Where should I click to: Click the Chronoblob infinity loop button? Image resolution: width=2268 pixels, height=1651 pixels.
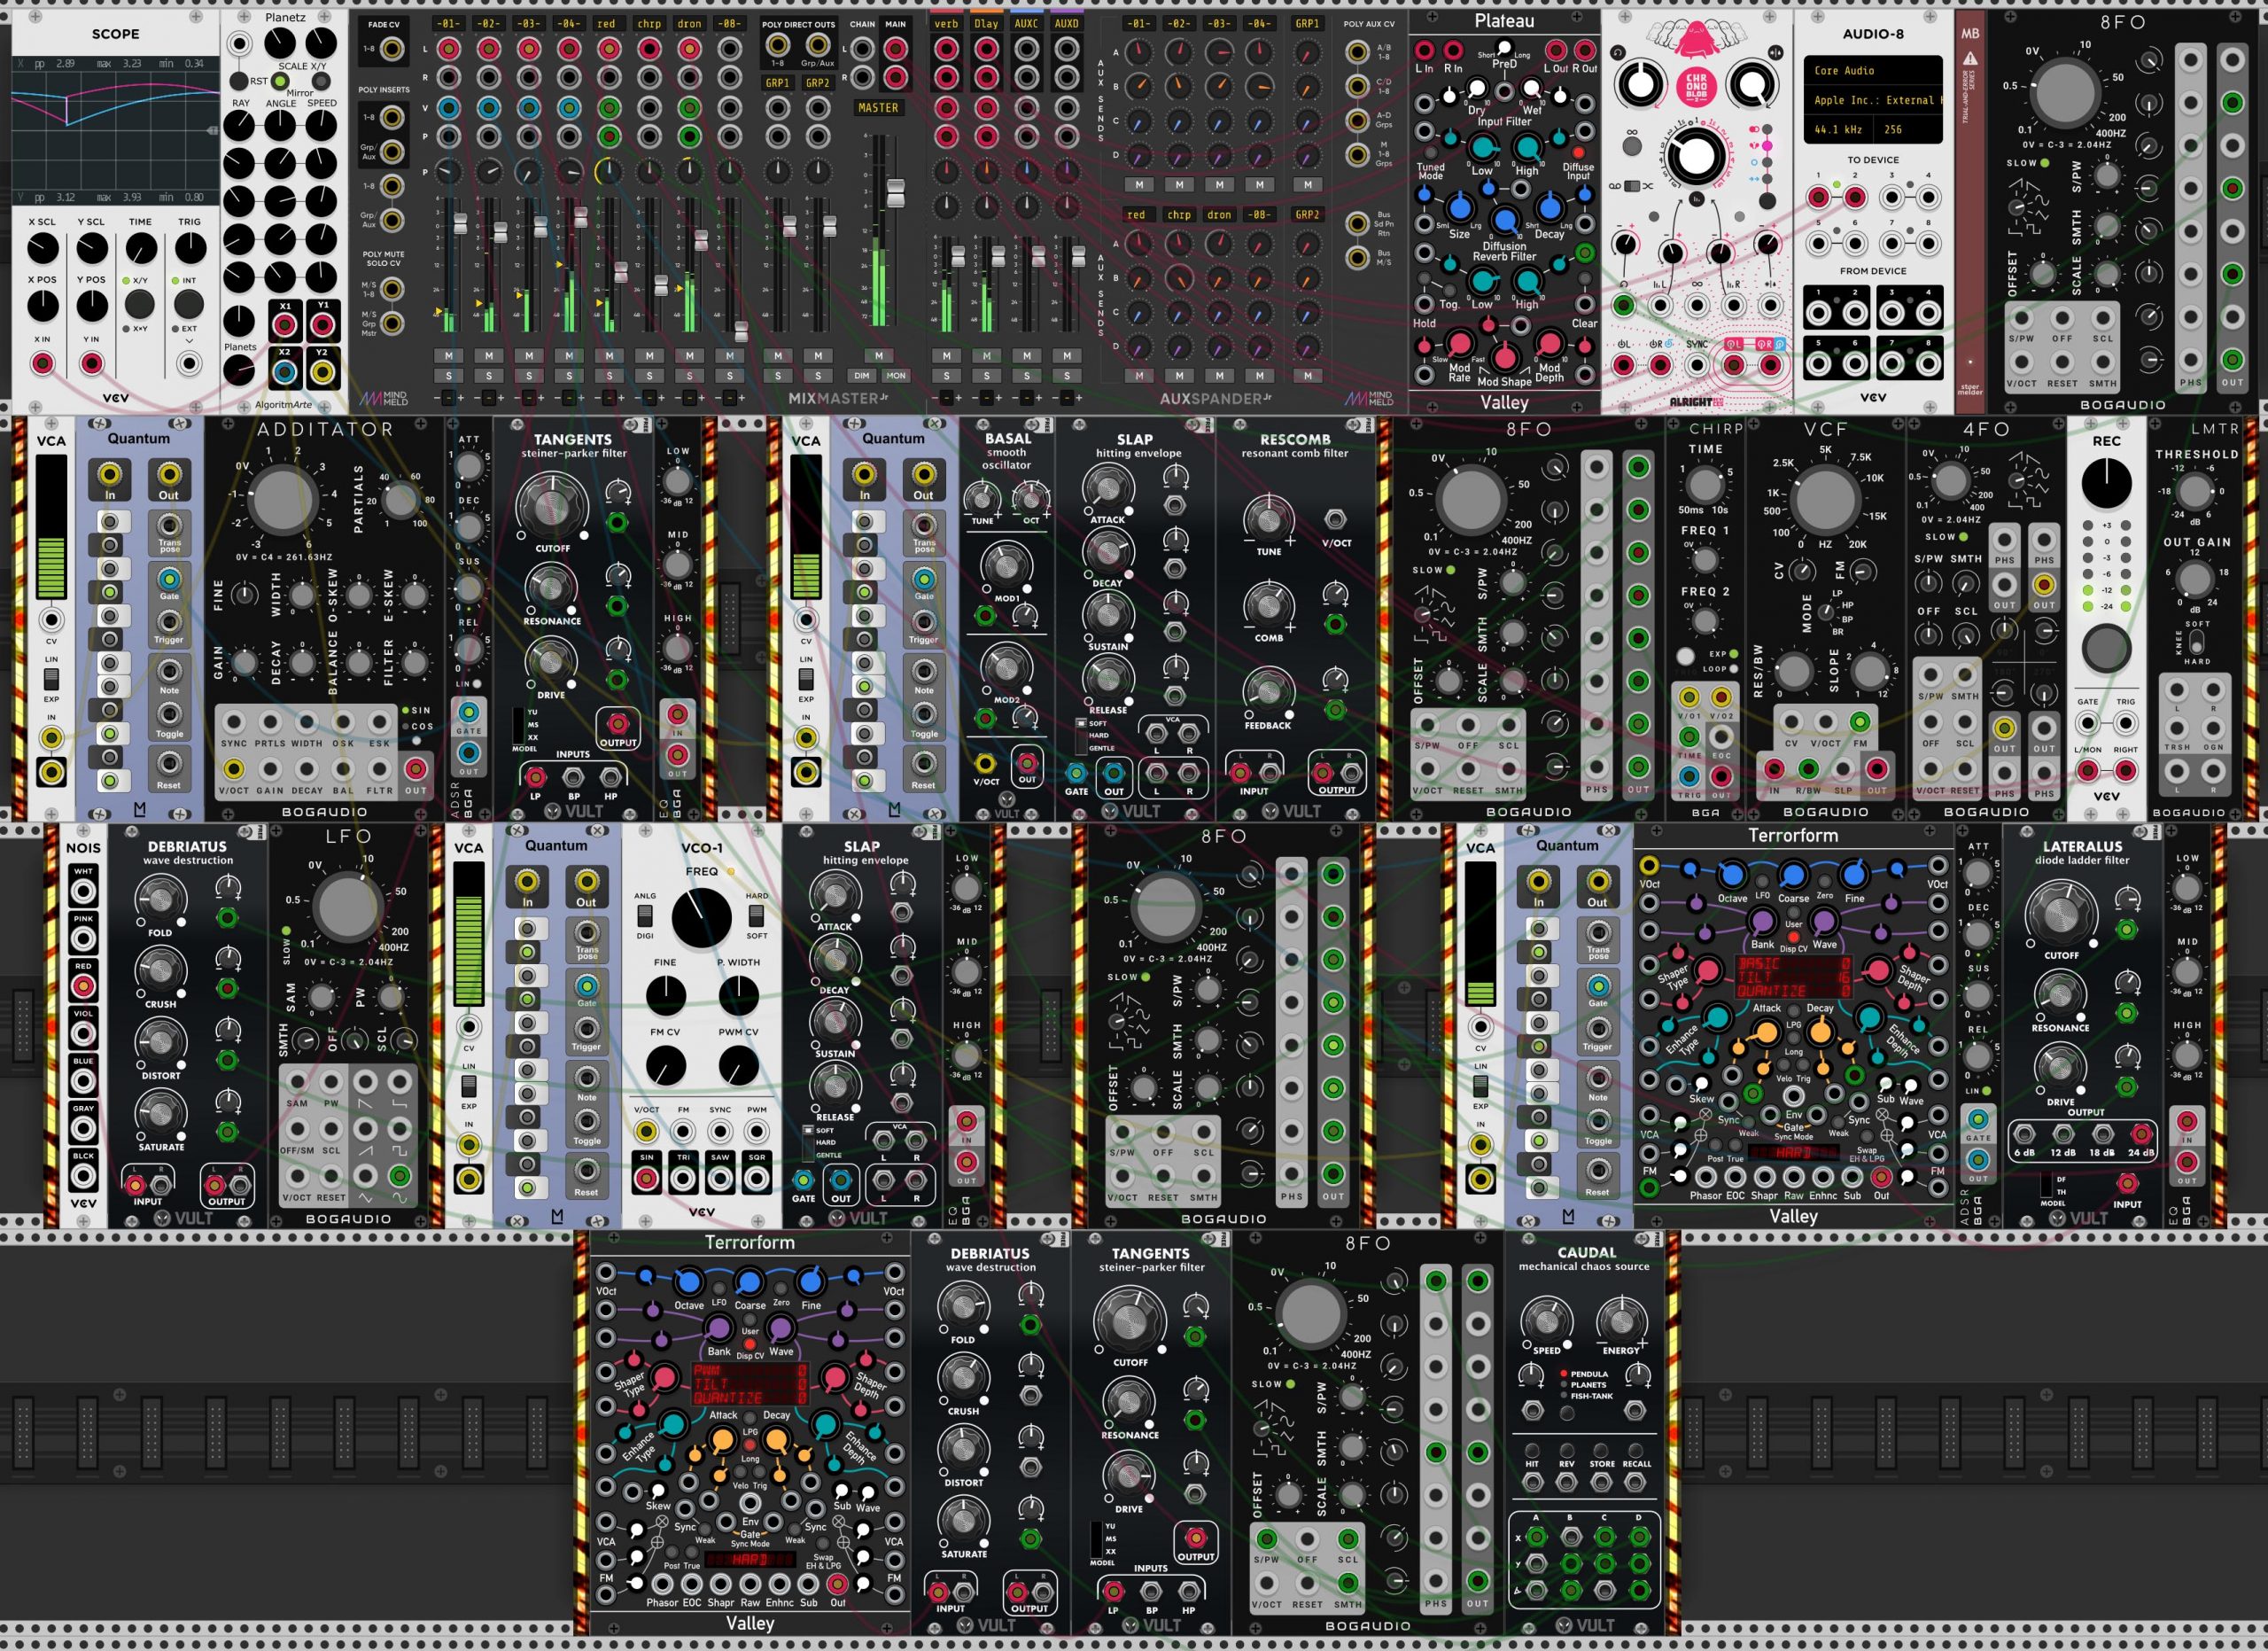pos(1632,147)
